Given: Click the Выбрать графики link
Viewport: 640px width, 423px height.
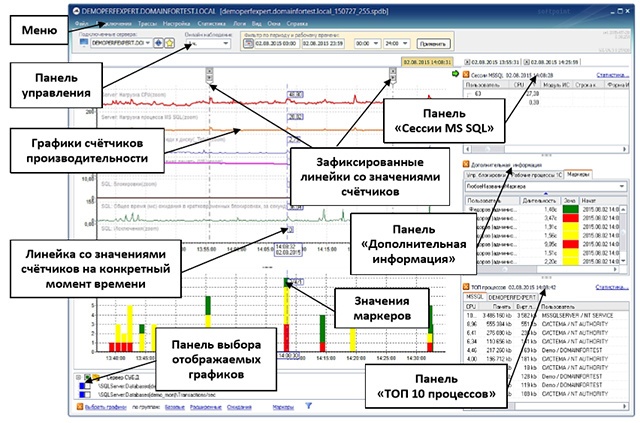Looking at the screenshot, I should [x=106, y=407].
